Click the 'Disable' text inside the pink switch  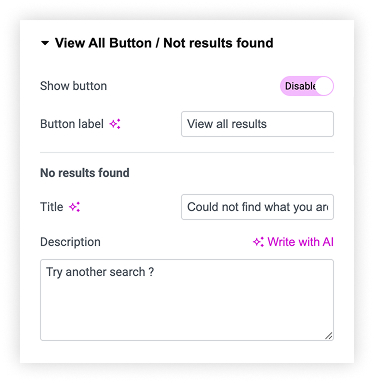click(x=300, y=86)
